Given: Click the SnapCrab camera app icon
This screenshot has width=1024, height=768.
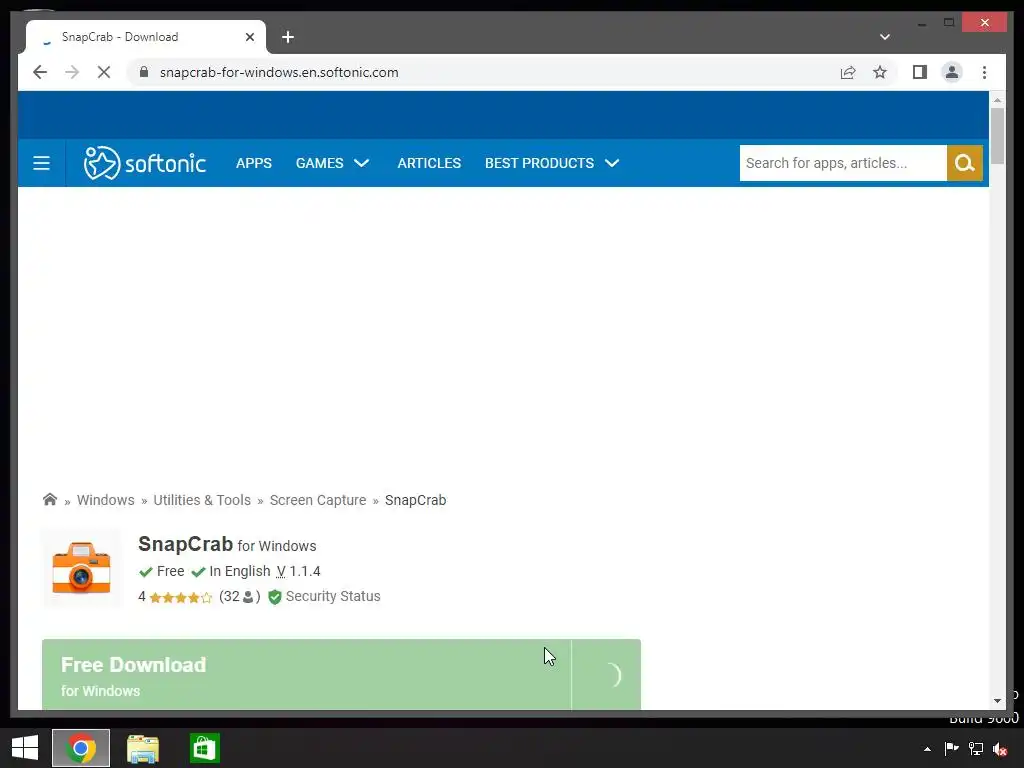Looking at the screenshot, I should [81, 568].
